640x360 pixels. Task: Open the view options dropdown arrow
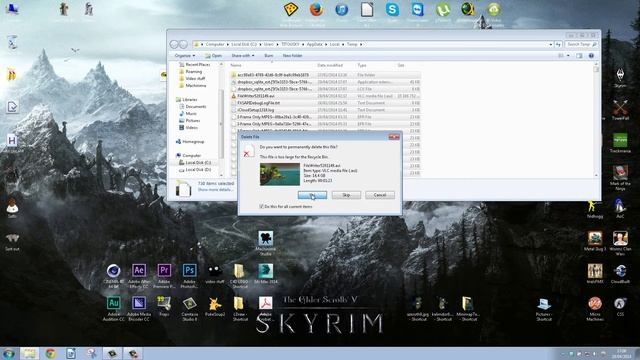[568, 56]
